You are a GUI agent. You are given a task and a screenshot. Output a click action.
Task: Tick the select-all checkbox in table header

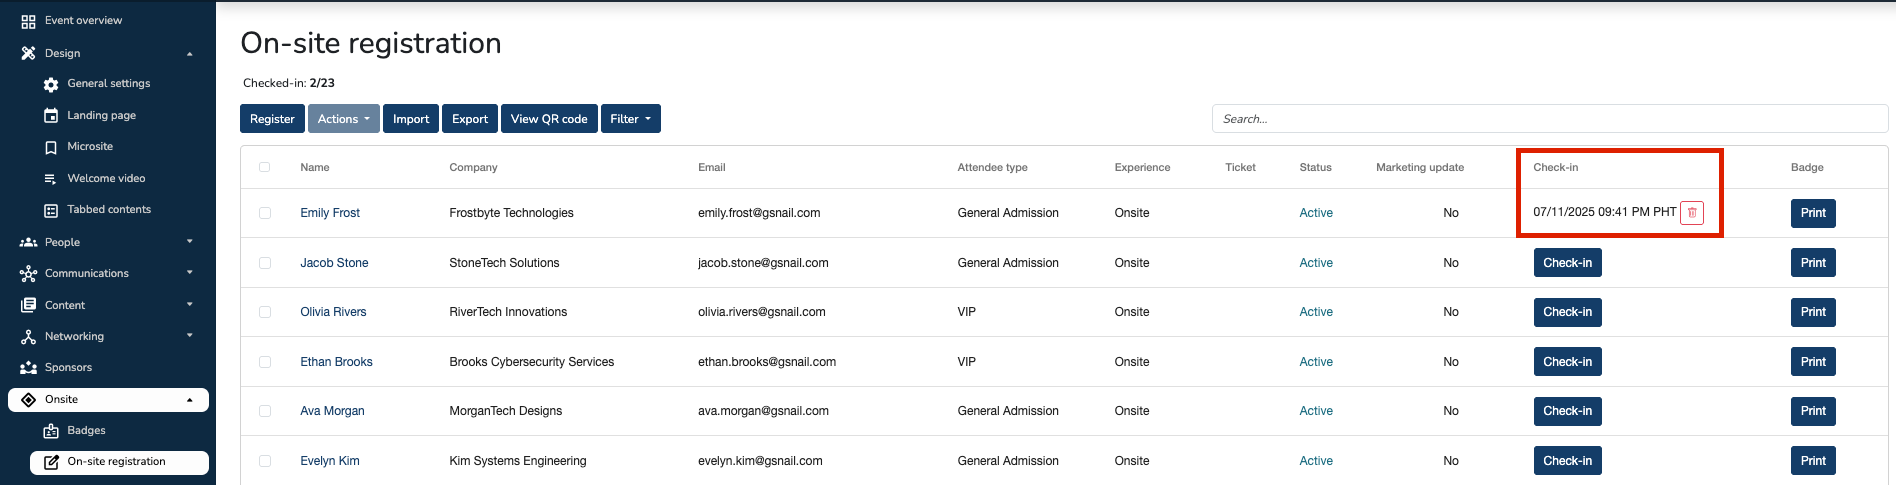coord(265,167)
